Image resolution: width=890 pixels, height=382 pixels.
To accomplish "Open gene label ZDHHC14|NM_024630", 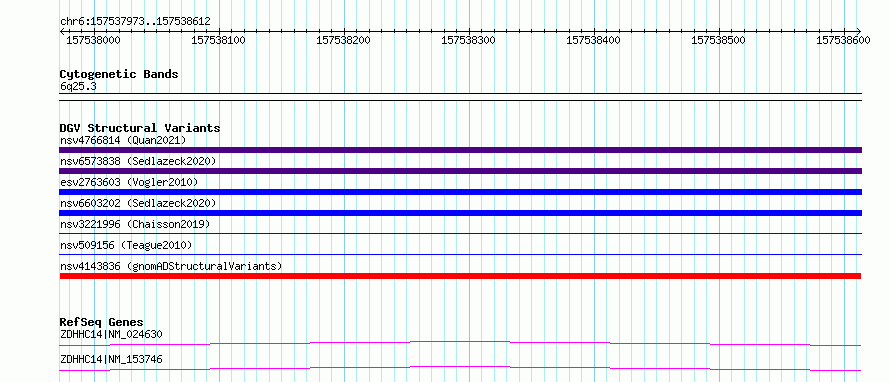I will tap(111, 334).
